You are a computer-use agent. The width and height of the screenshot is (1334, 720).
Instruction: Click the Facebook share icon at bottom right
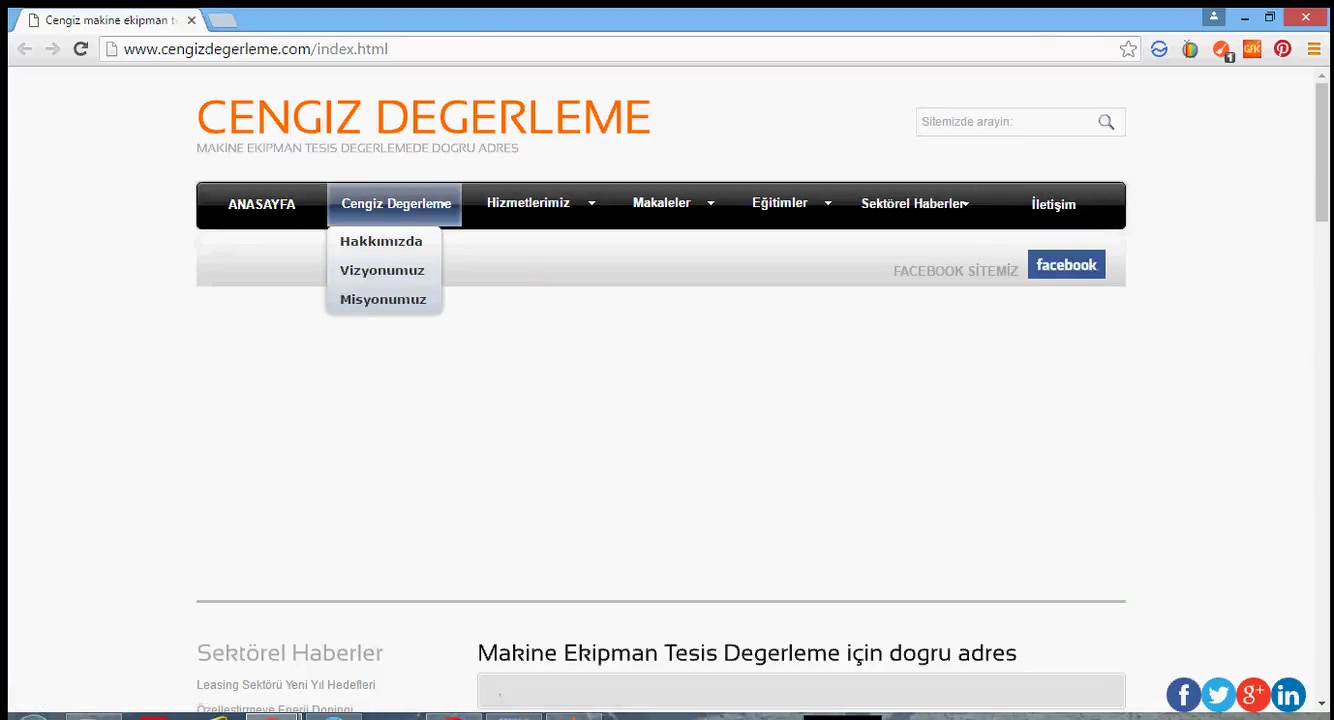pos(1183,694)
